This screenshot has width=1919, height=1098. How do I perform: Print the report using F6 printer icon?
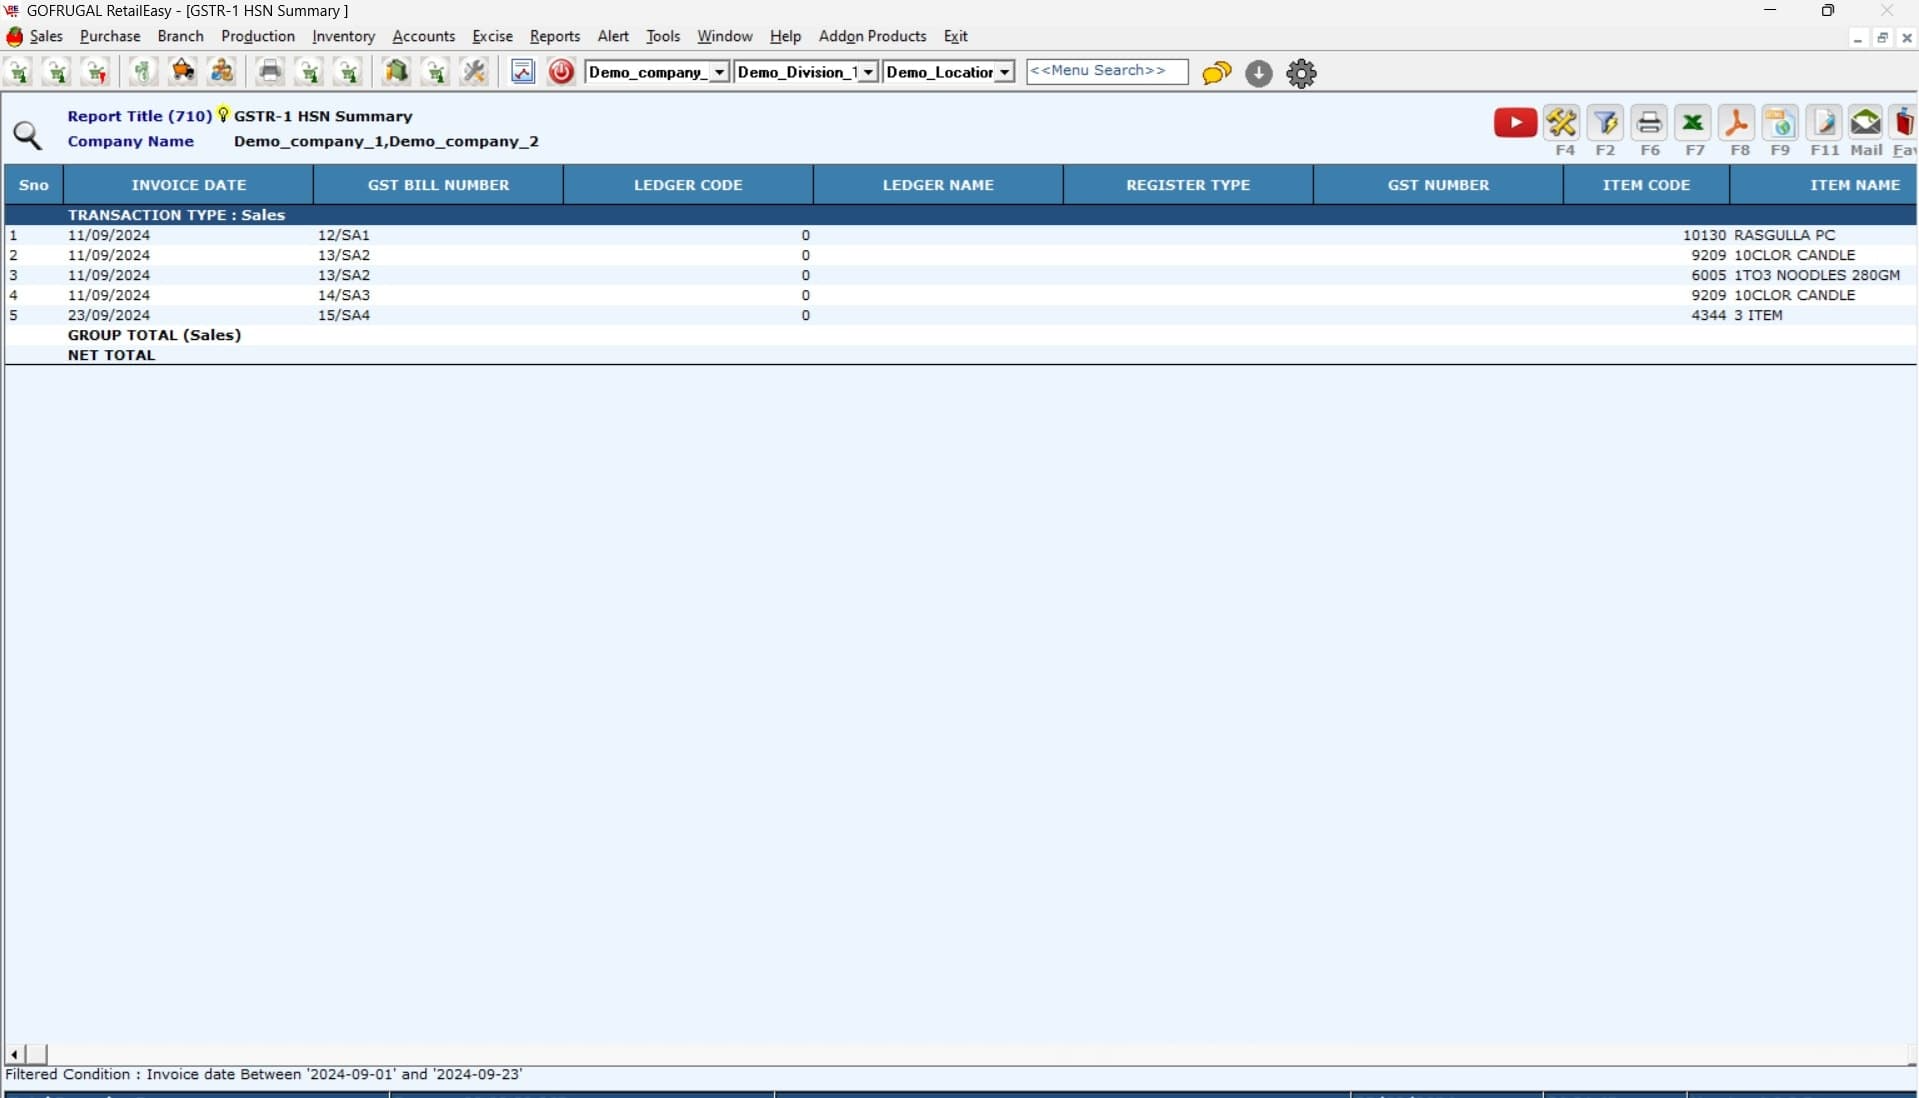[x=1649, y=123]
